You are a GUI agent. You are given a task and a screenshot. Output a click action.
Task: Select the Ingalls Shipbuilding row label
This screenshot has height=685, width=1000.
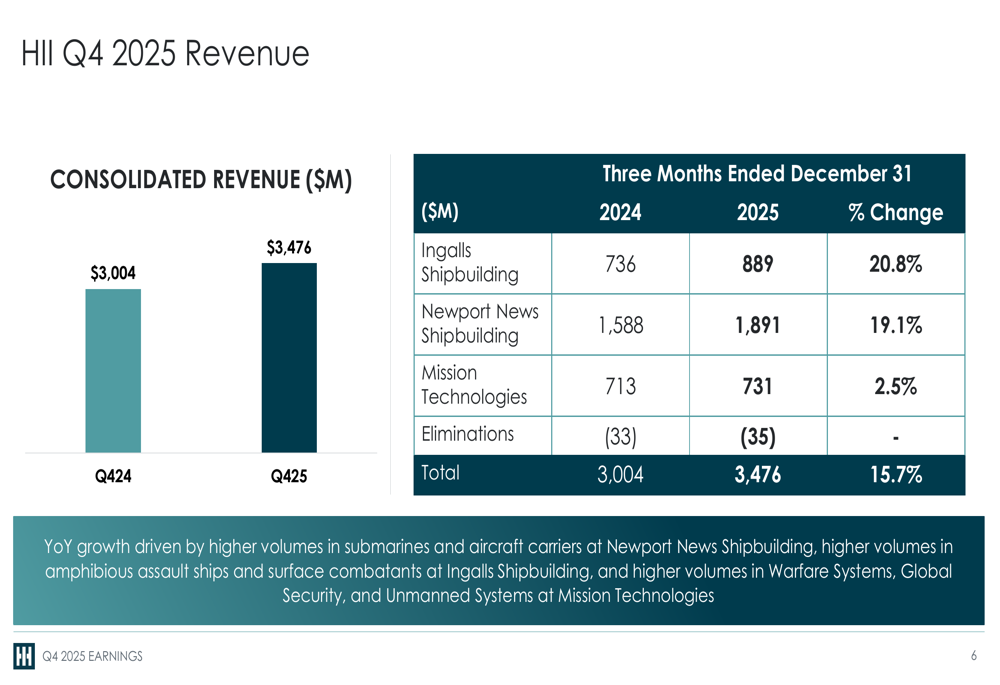[470, 263]
